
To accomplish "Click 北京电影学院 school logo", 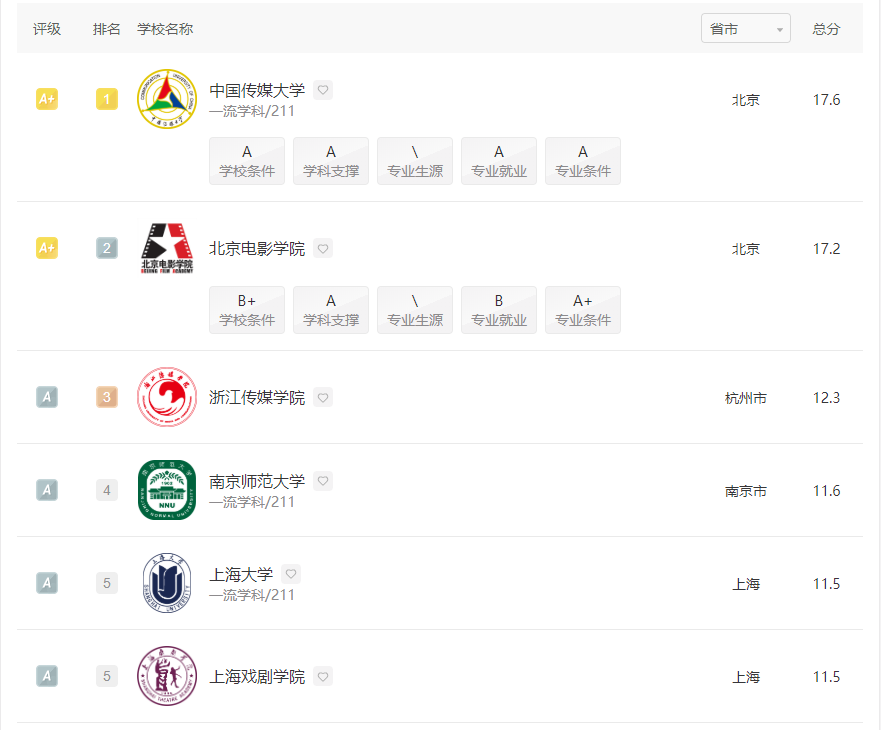I will click(x=167, y=248).
